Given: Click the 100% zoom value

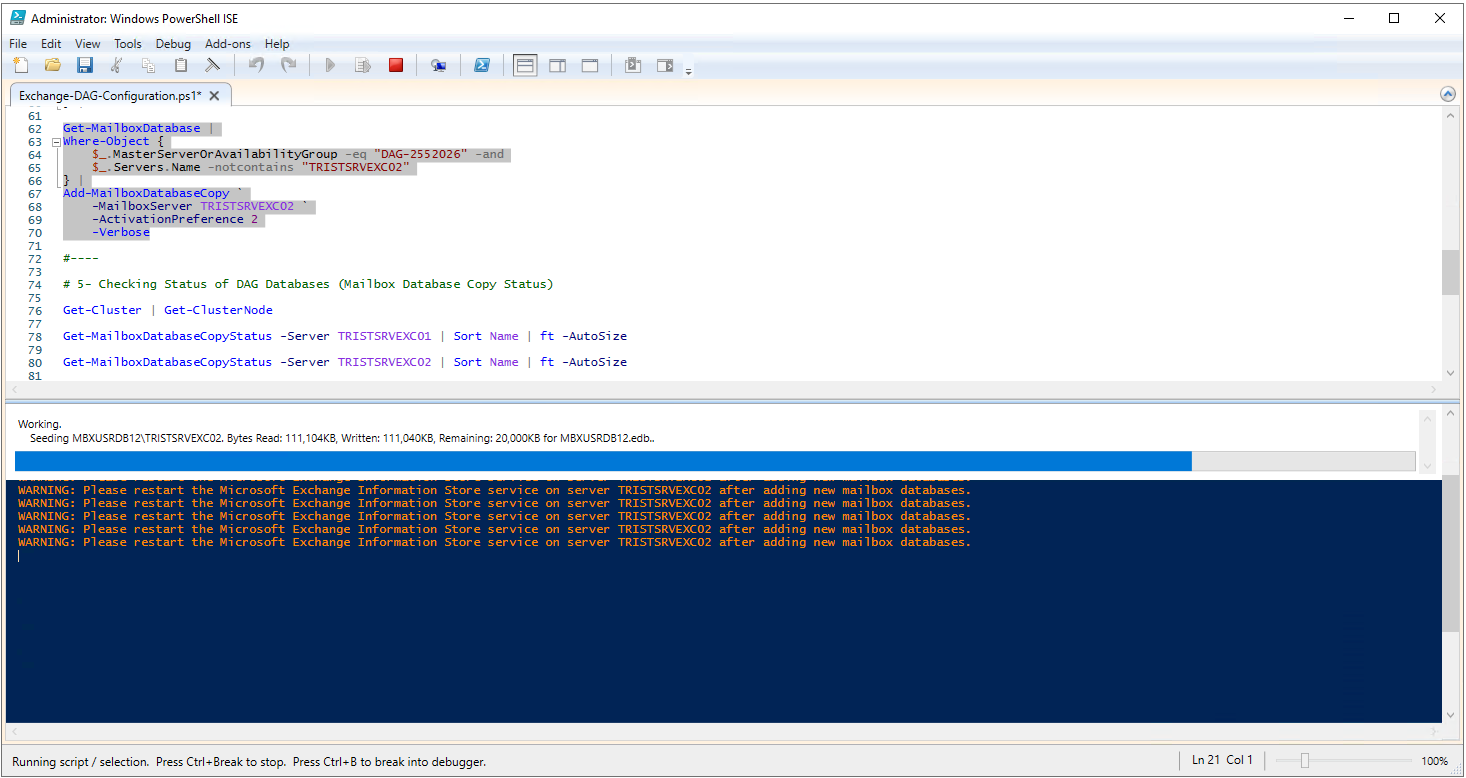Looking at the screenshot, I should pyautogui.click(x=1435, y=761).
